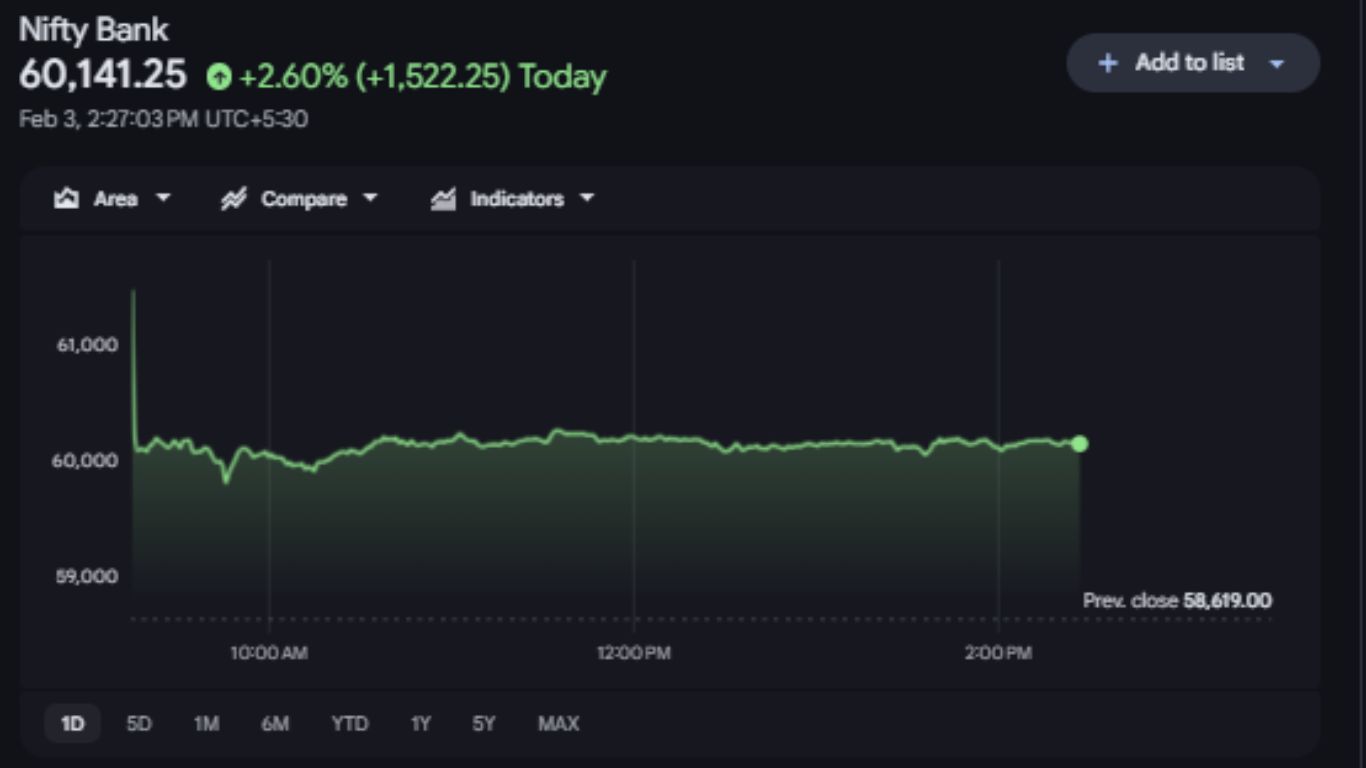This screenshot has width=1366, height=768.
Task: Select the 1Y time range
Action: 421,723
